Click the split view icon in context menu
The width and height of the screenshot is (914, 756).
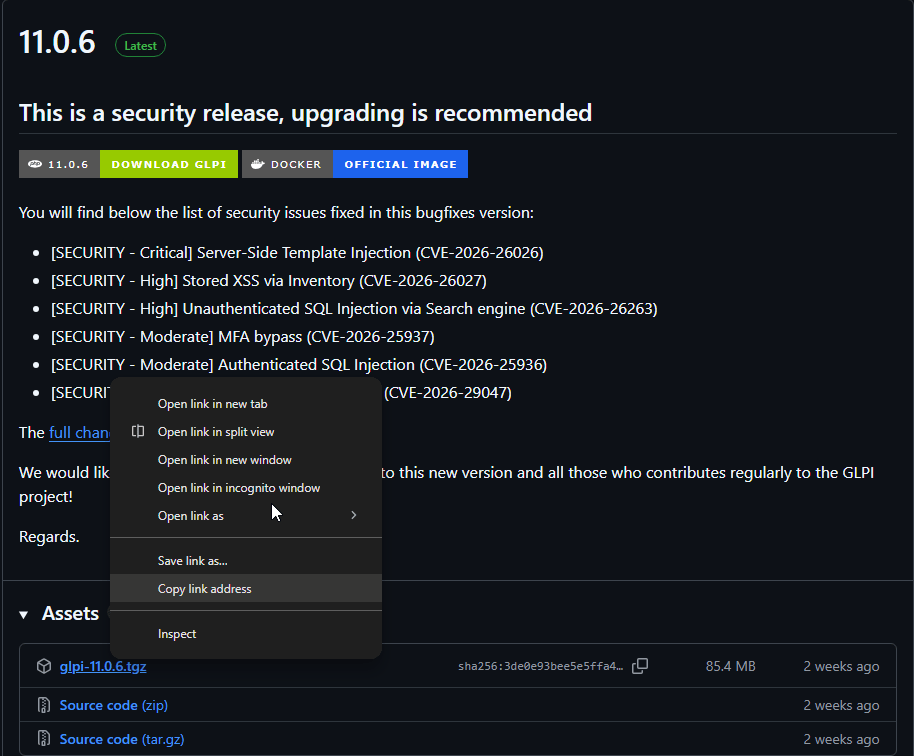coord(138,432)
